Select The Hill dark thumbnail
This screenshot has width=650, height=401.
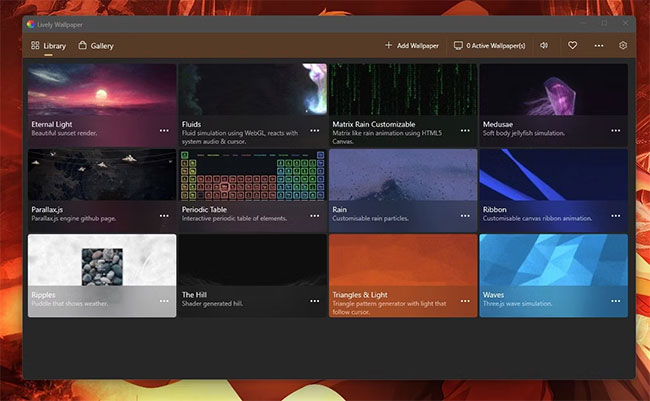[x=252, y=260]
